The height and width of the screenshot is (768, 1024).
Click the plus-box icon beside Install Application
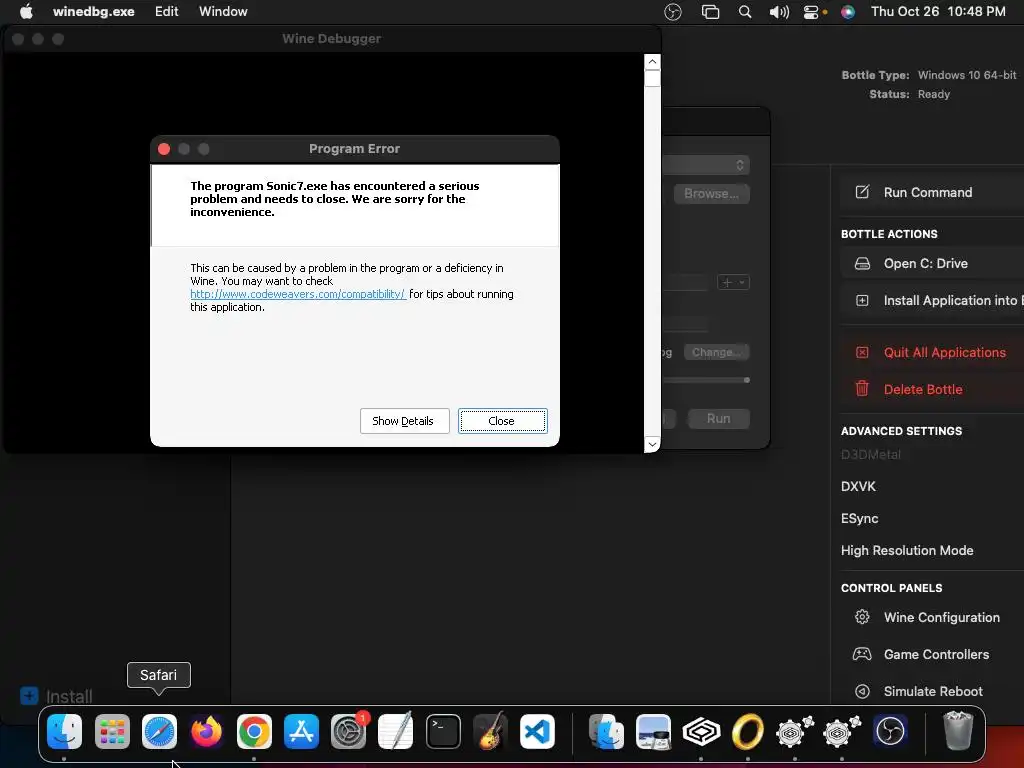tap(862, 300)
